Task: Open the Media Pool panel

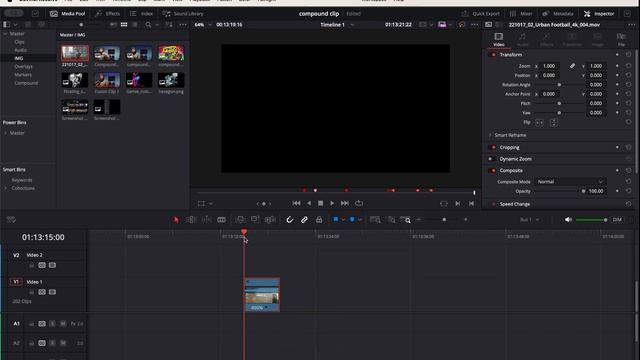Action: pos(67,13)
